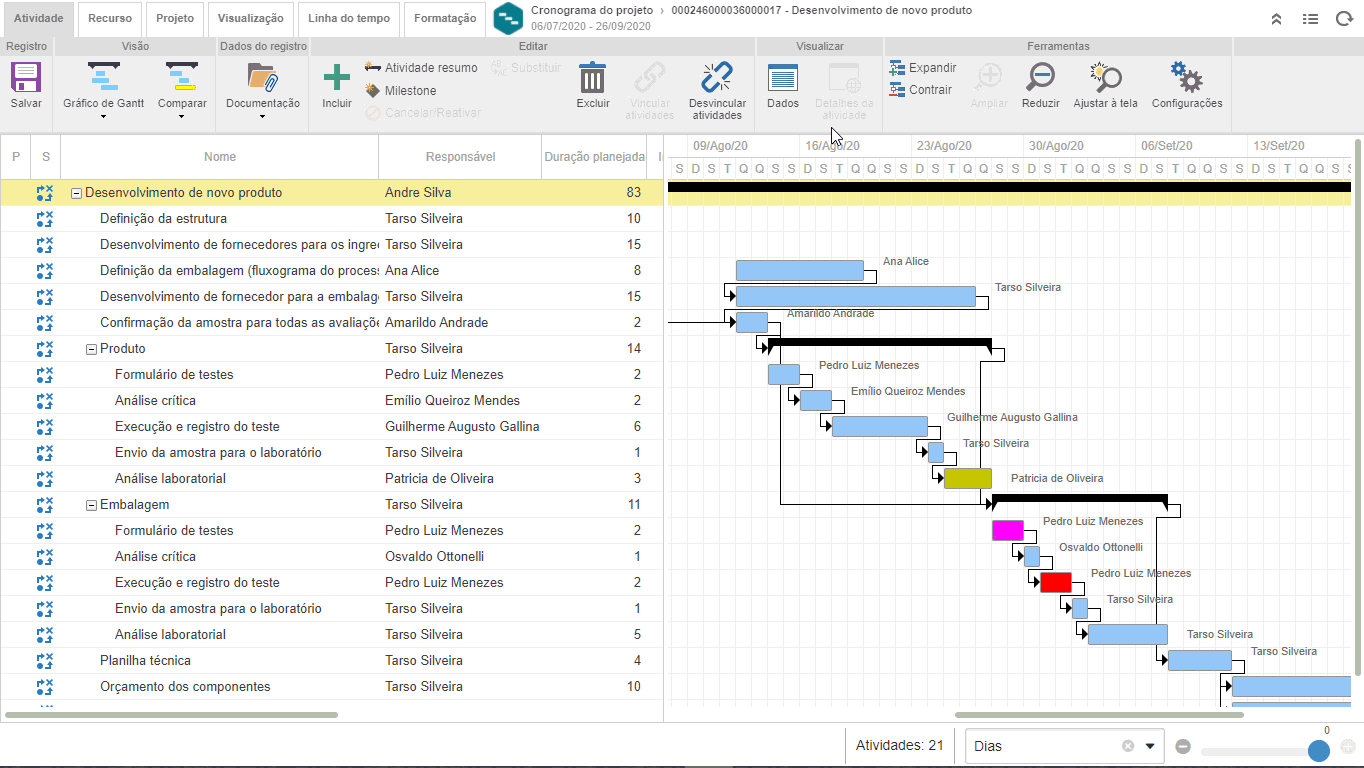Collapse the Produto group
Viewport: 1364px width, 768px height.
click(x=92, y=349)
